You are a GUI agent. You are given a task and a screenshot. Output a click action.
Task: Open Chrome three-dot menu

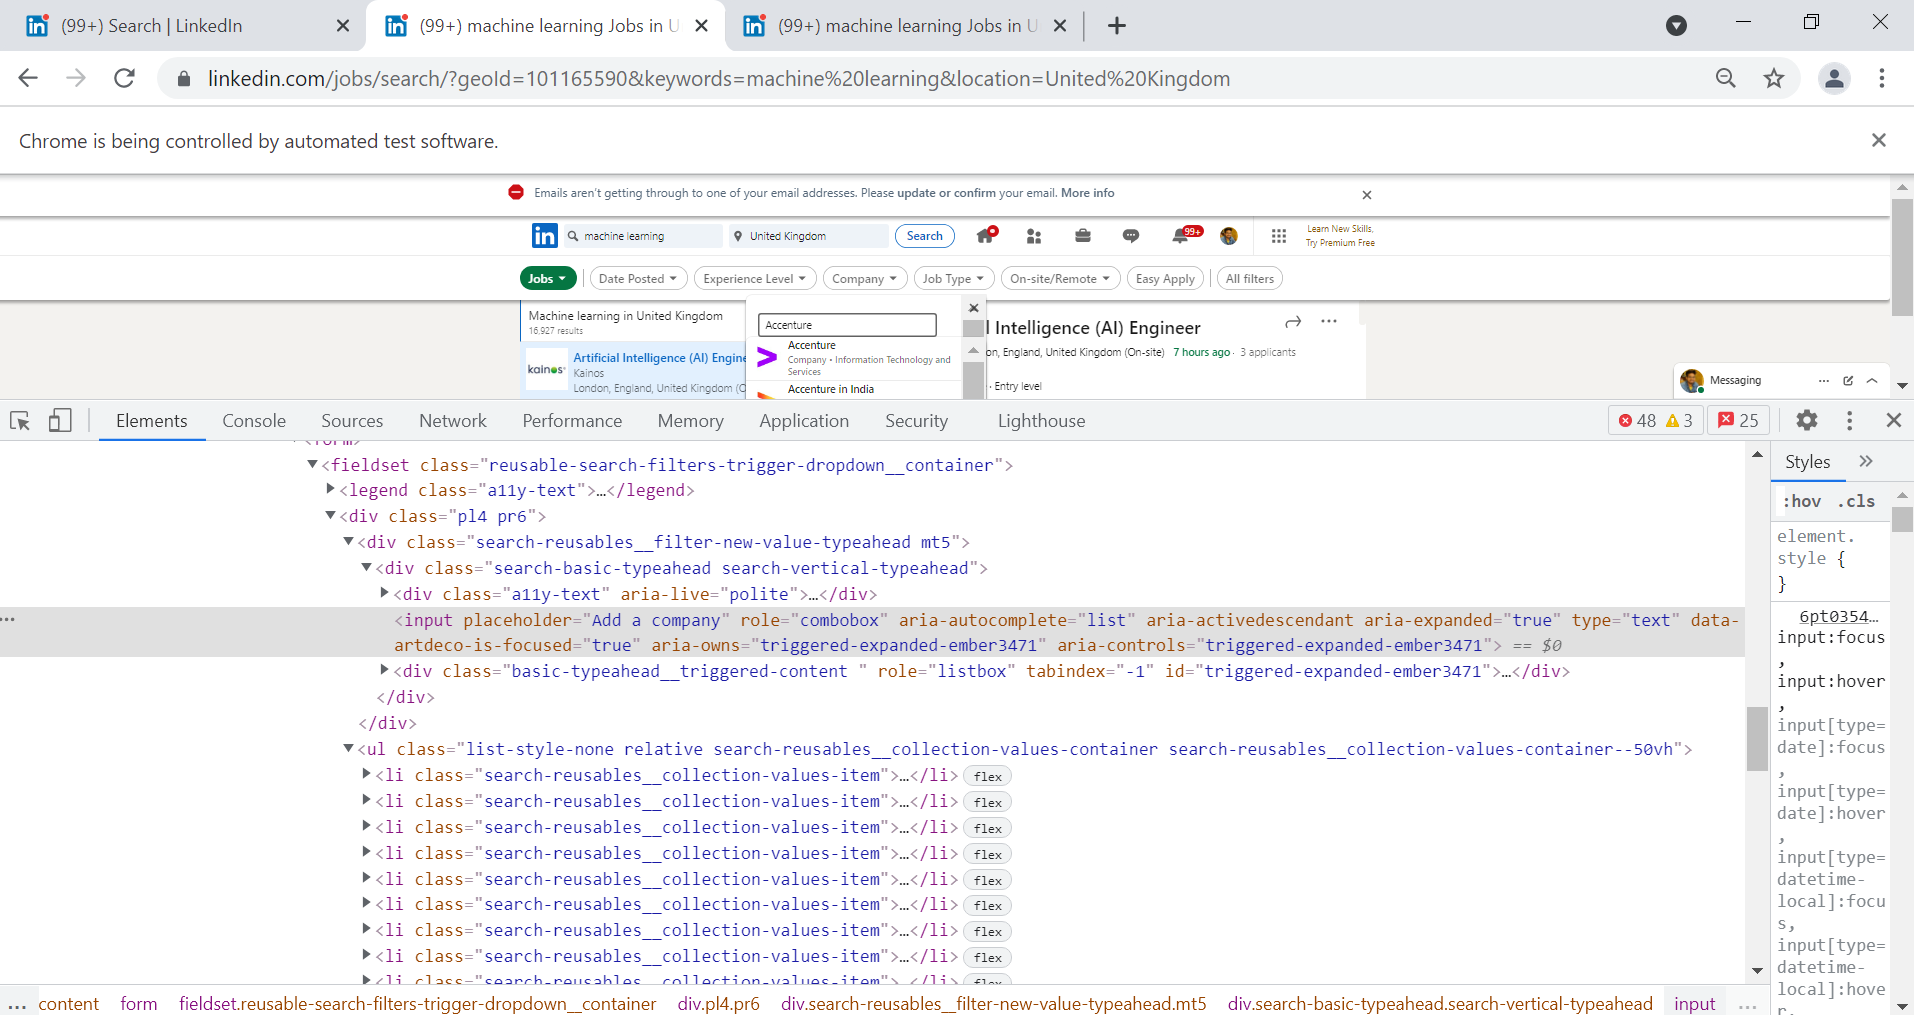1882,78
